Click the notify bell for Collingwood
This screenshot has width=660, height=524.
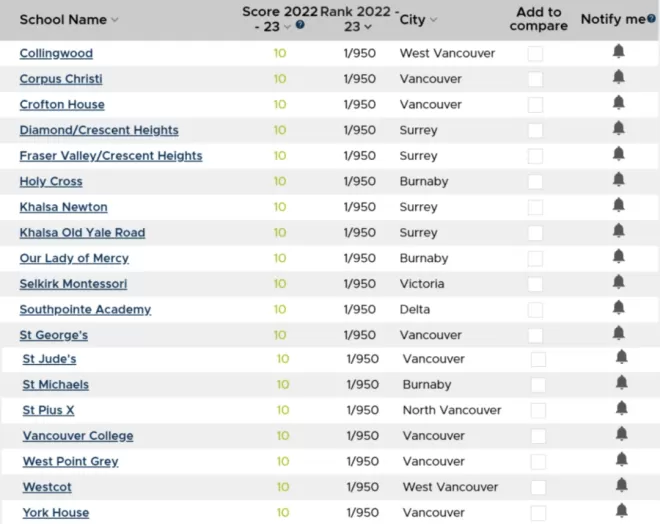coord(618,51)
